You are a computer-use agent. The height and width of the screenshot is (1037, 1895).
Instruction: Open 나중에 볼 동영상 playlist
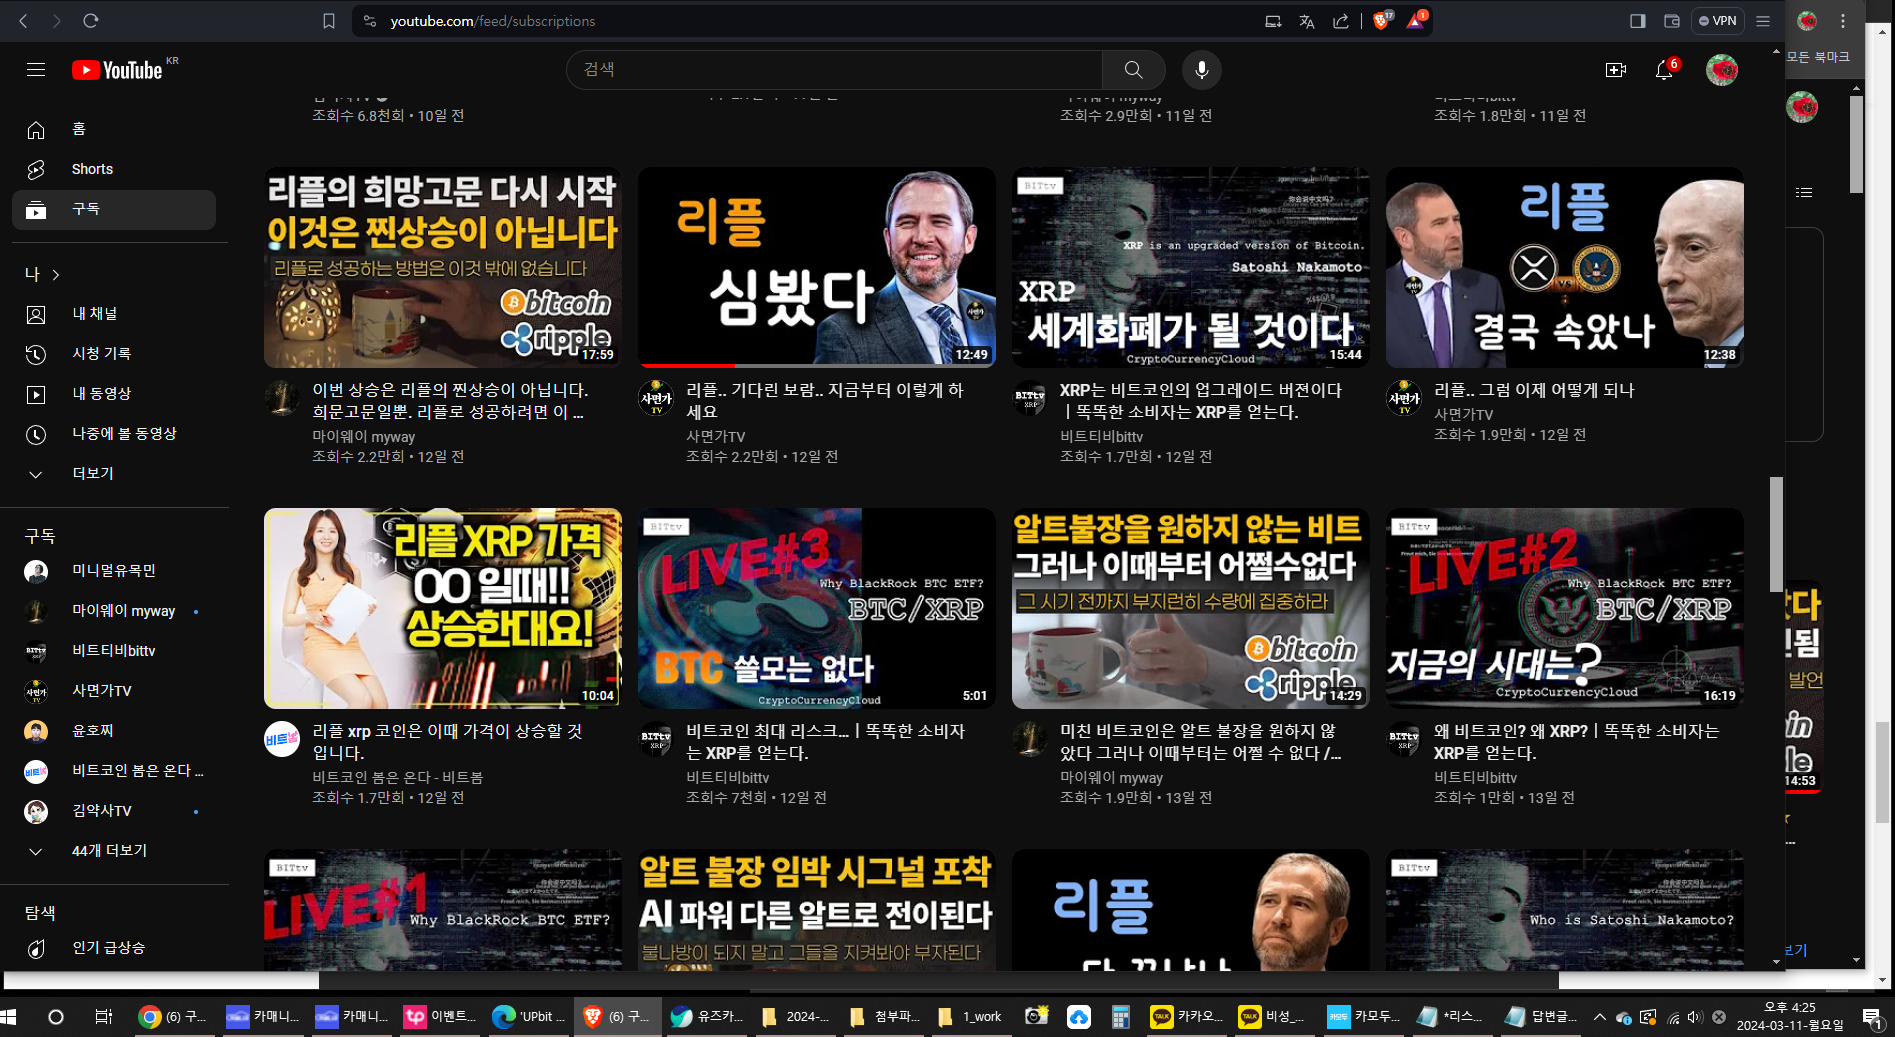pyautogui.click(x=114, y=434)
